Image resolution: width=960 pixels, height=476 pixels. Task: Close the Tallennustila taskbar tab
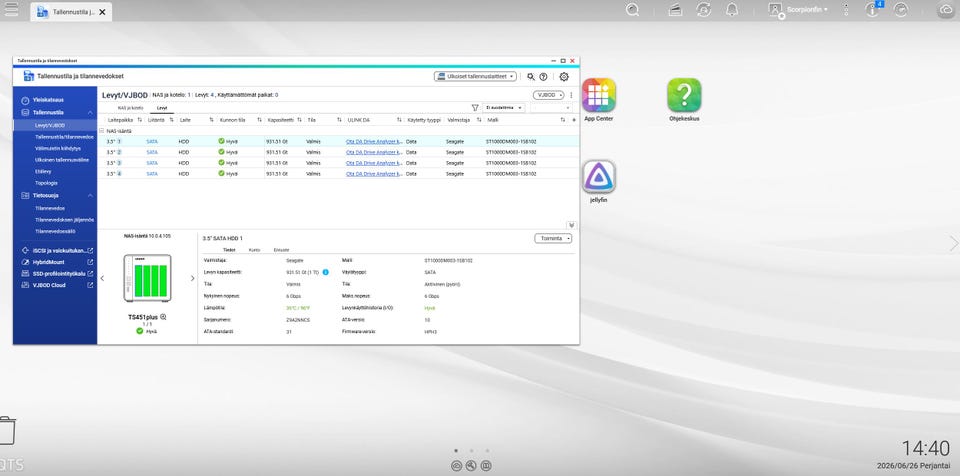102,12
